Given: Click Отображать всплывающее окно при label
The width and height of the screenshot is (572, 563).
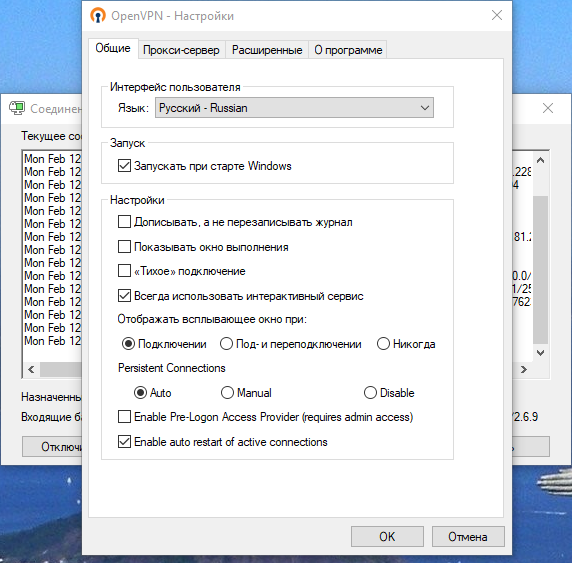Looking at the screenshot, I should click(212, 319).
